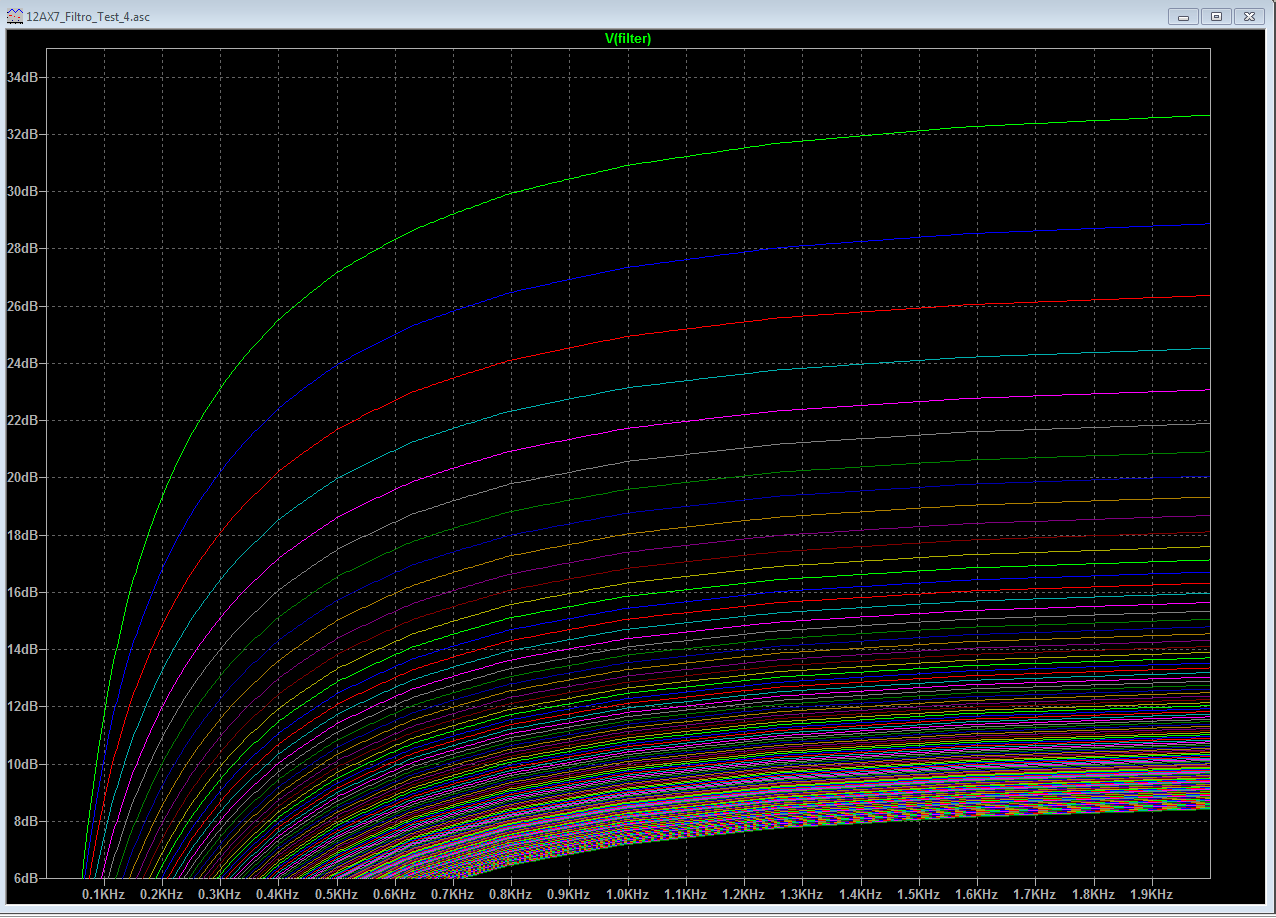Click the 16dB label on left axis
The image size is (1276, 918).
pos(22,592)
